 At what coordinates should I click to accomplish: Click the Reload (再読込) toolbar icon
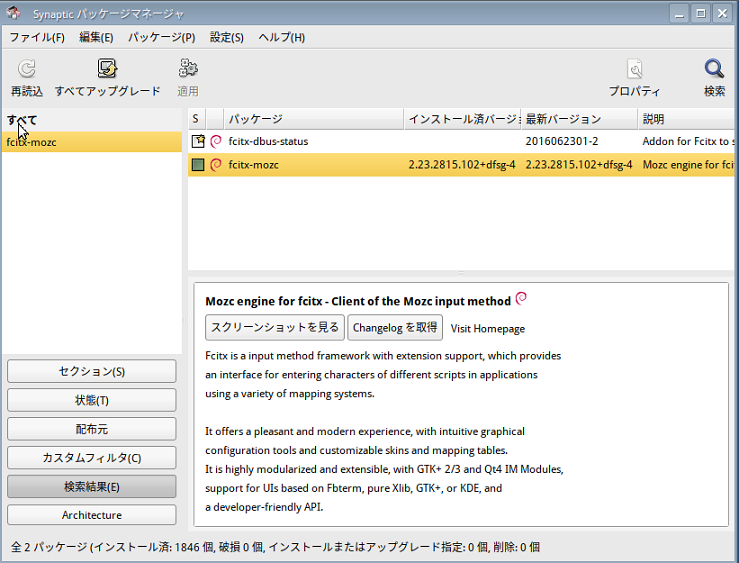click(27, 68)
